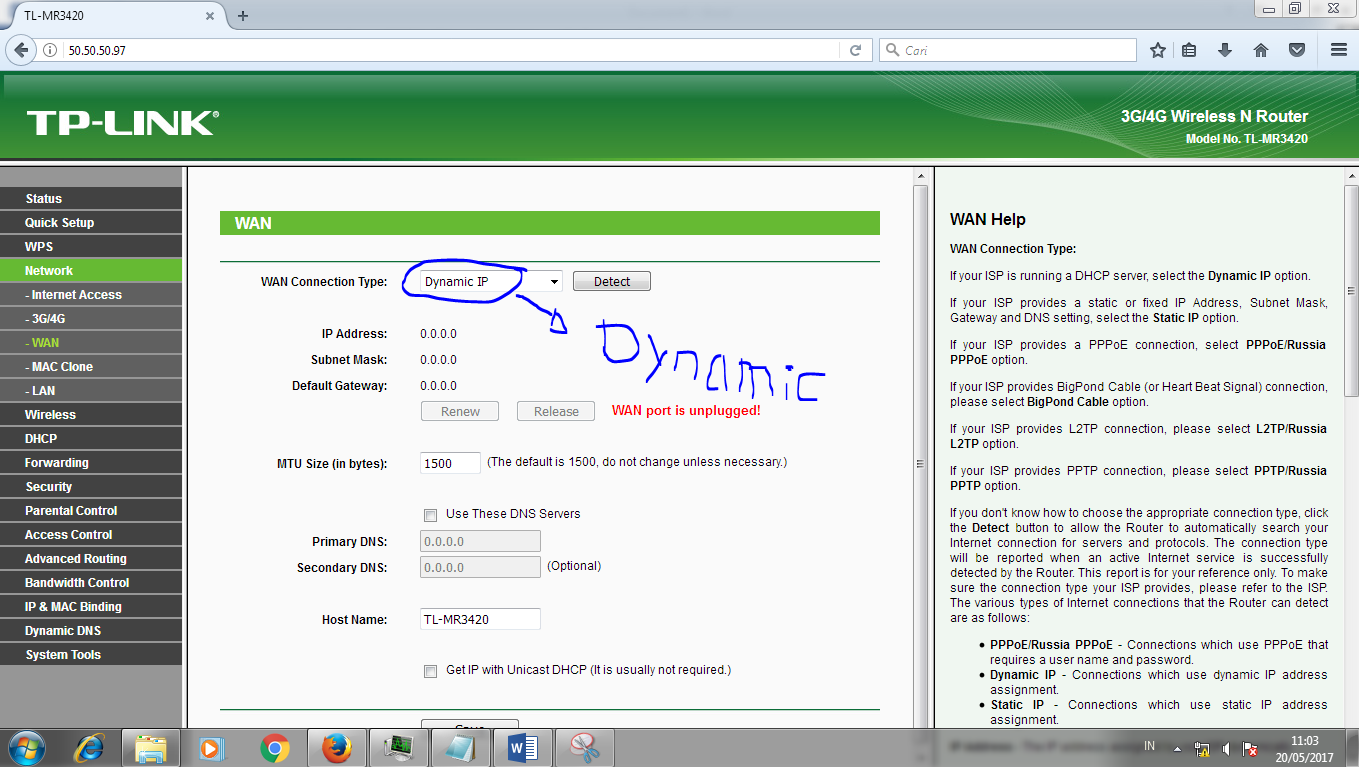Bookmark this page with the star icon
This screenshot has width=1359, height=767.
[x=1158, y=50]
